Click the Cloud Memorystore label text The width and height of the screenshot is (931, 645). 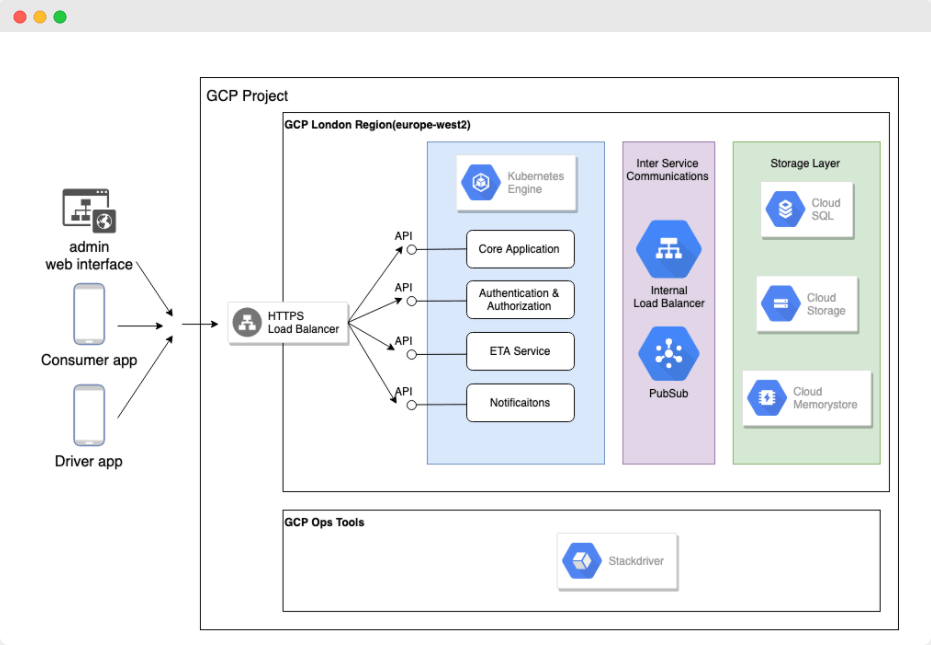click(825, 398)
